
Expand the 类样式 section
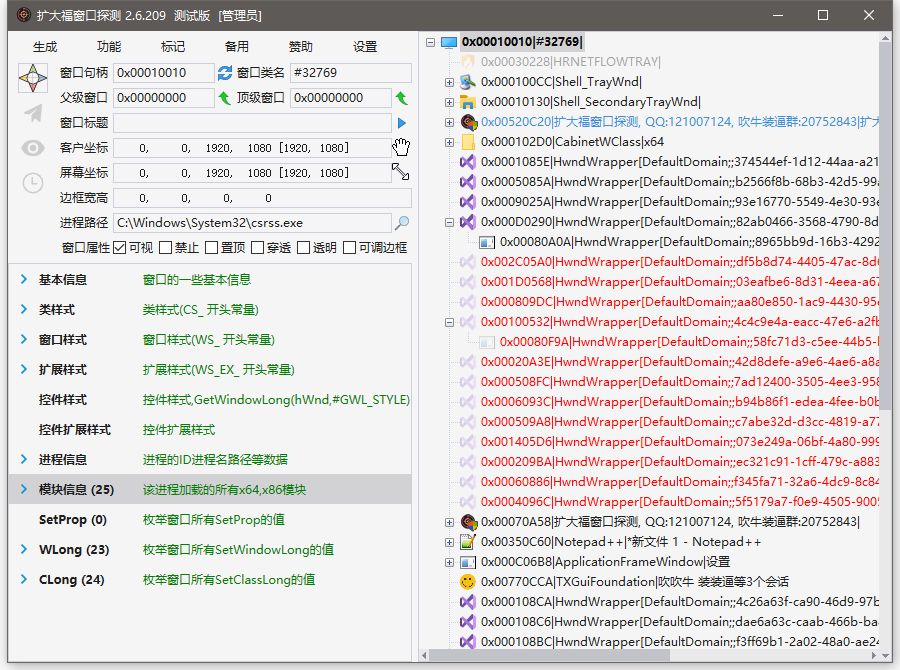point(24,309)
